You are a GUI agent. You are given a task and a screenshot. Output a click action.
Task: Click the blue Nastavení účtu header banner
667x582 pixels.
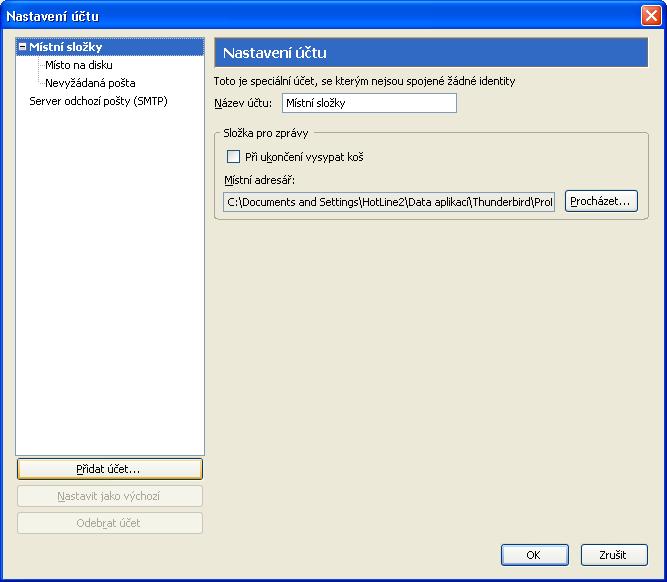(431, 53)
